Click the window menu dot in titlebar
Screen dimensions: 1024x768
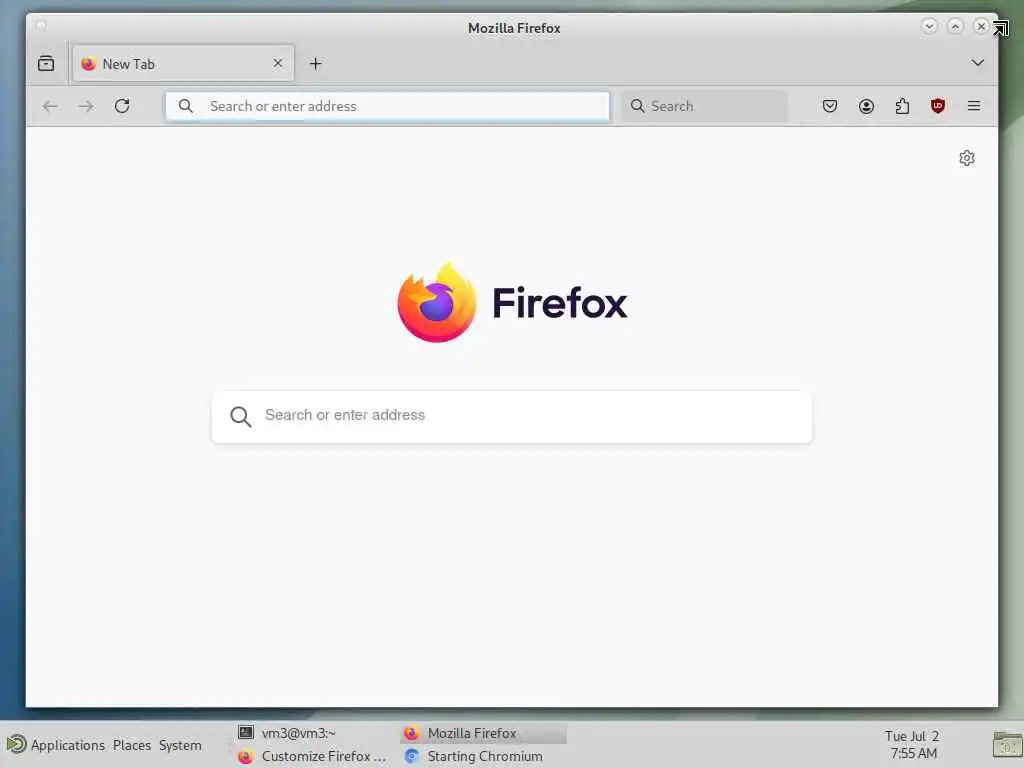(x=40, y=26)
